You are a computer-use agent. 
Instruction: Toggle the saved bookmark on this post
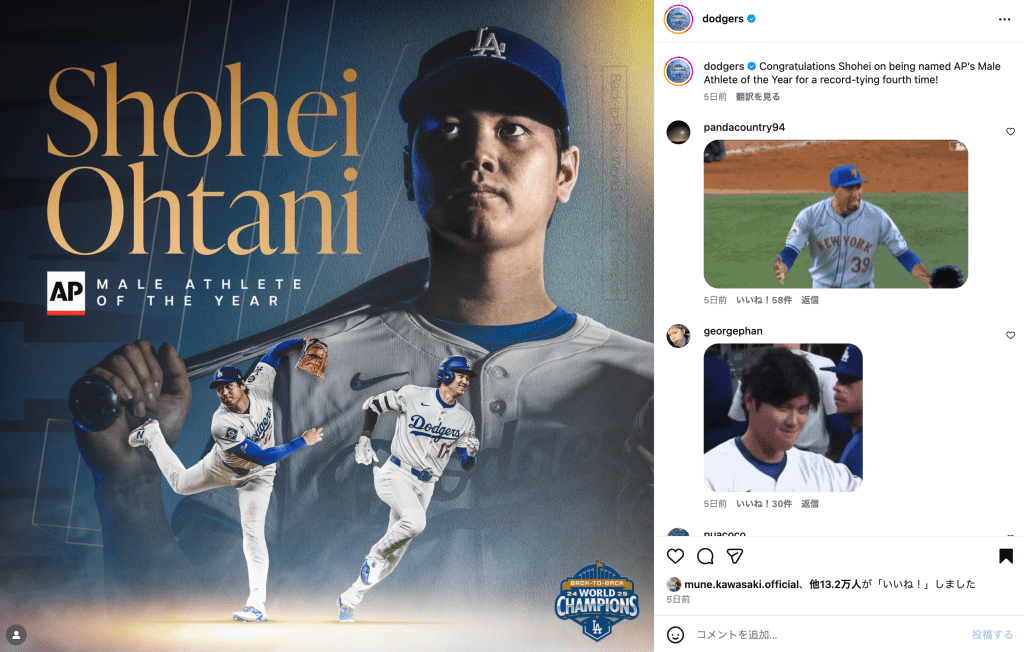[1006, 556]
